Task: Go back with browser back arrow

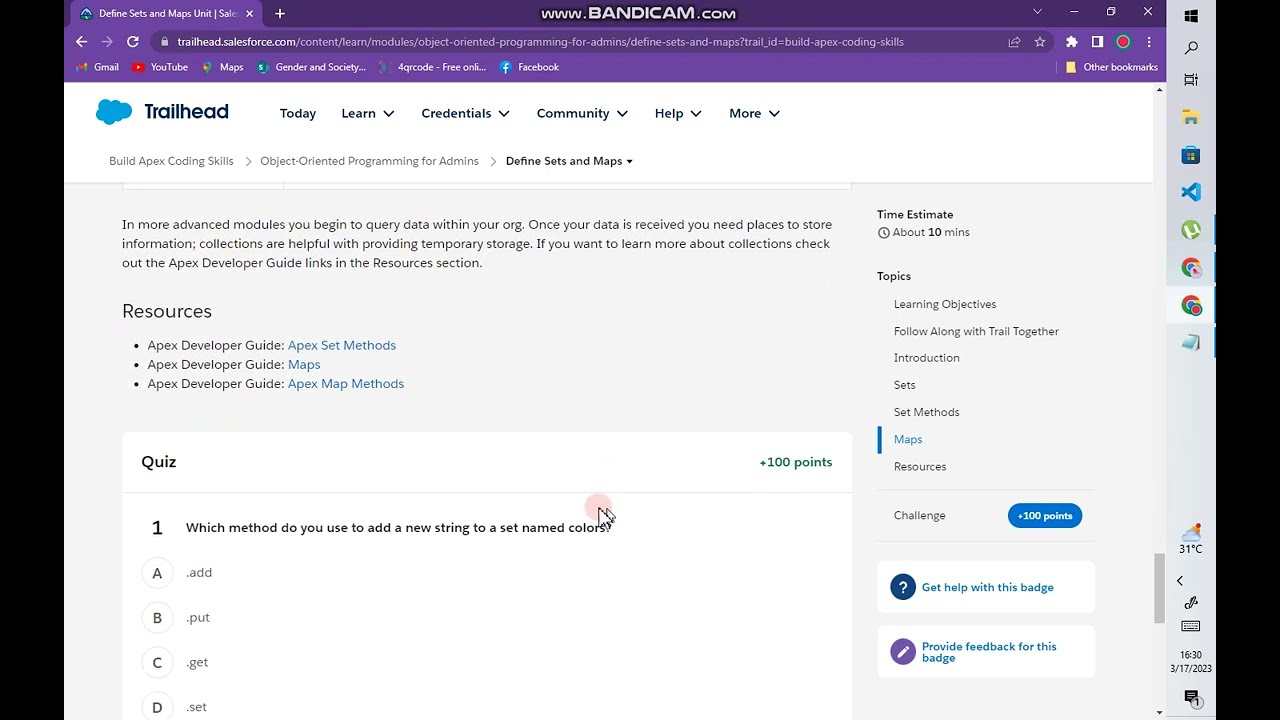Action: click(81, 42)
